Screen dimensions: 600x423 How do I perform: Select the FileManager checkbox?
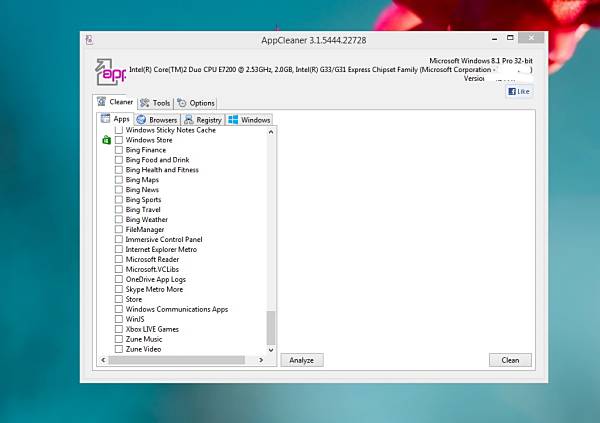[x=119, y=229]
